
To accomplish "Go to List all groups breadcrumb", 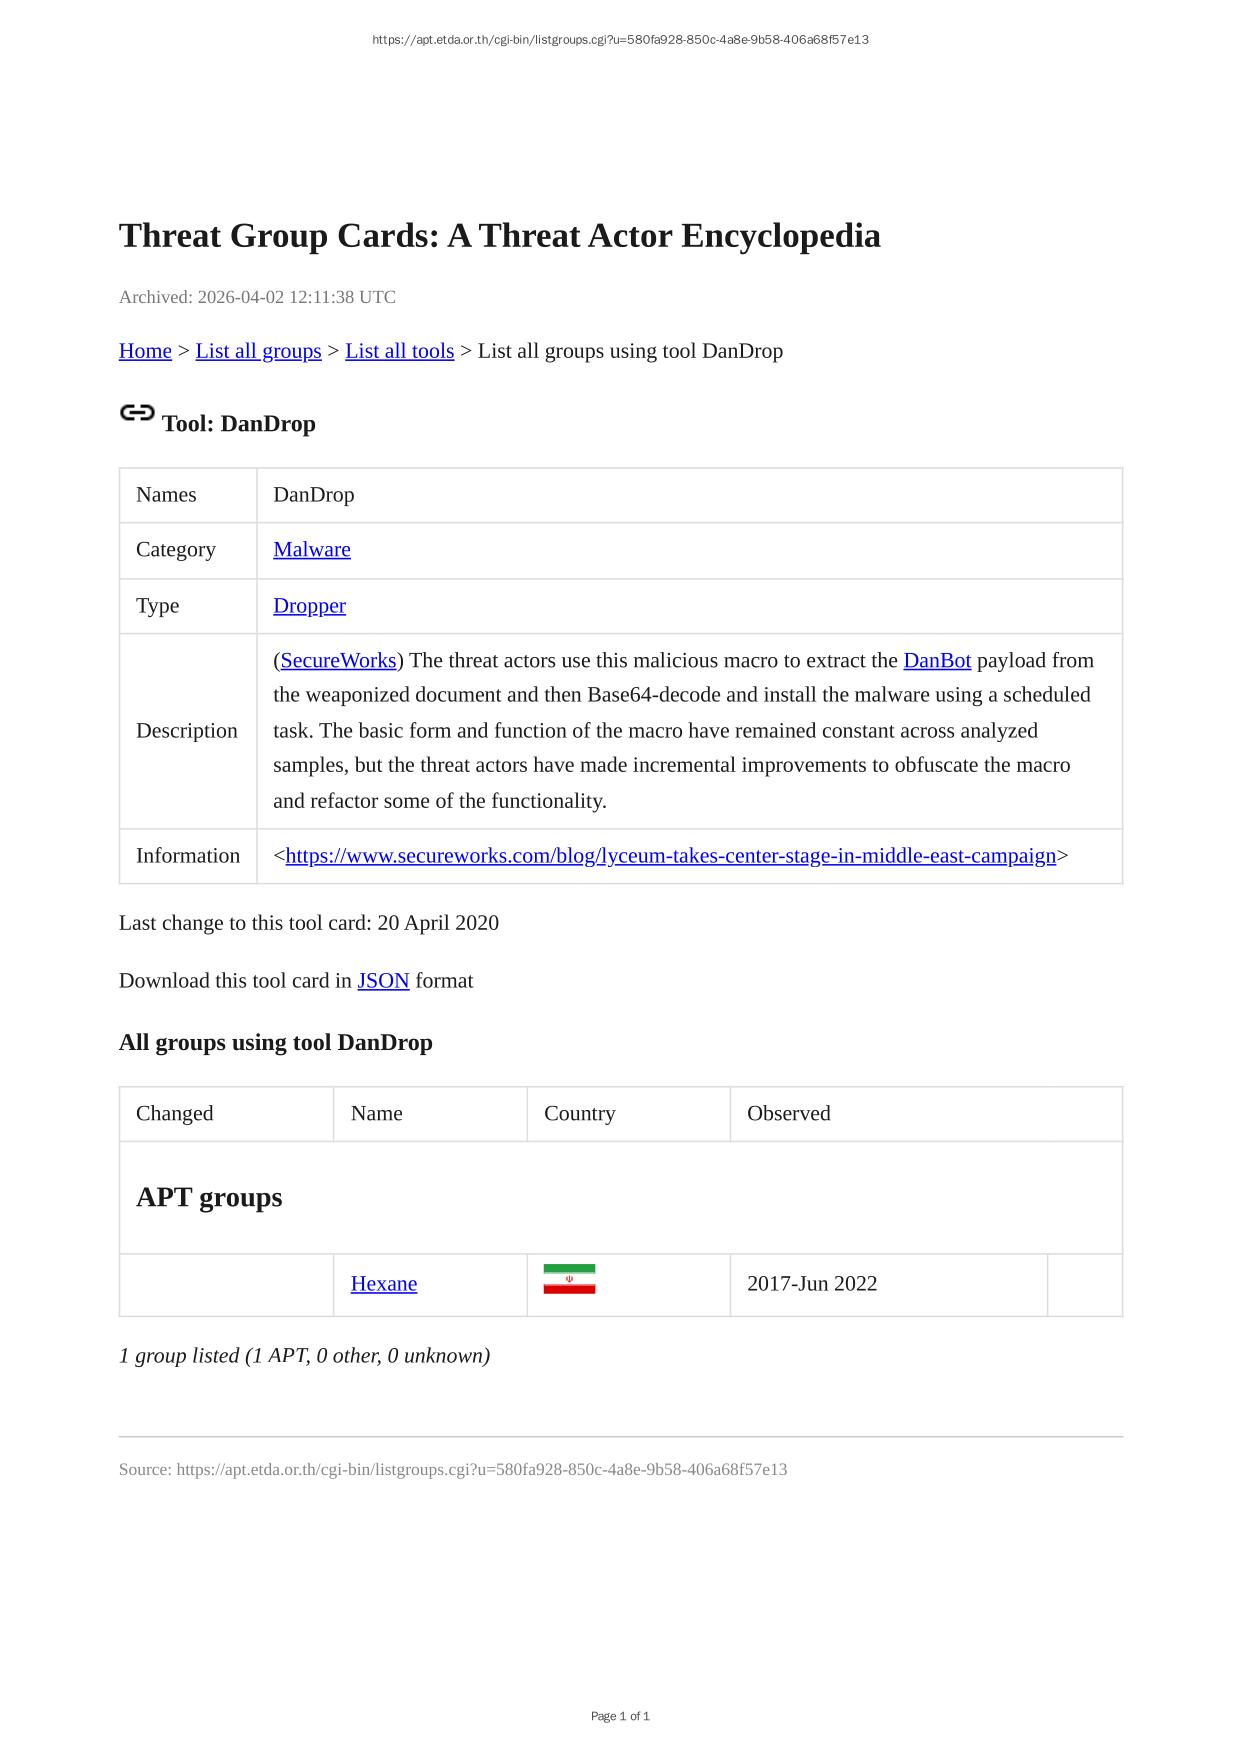I will click(x=258, y=351).
